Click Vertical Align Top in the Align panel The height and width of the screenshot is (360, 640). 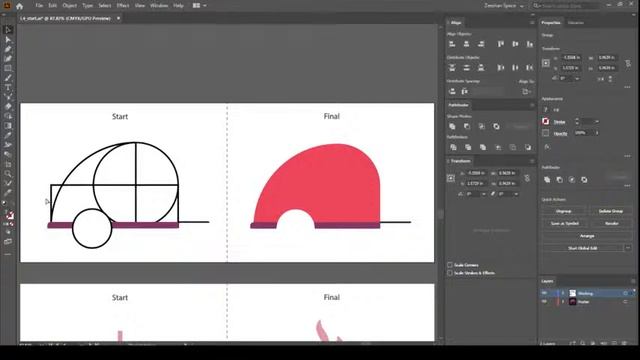(501, 44)
